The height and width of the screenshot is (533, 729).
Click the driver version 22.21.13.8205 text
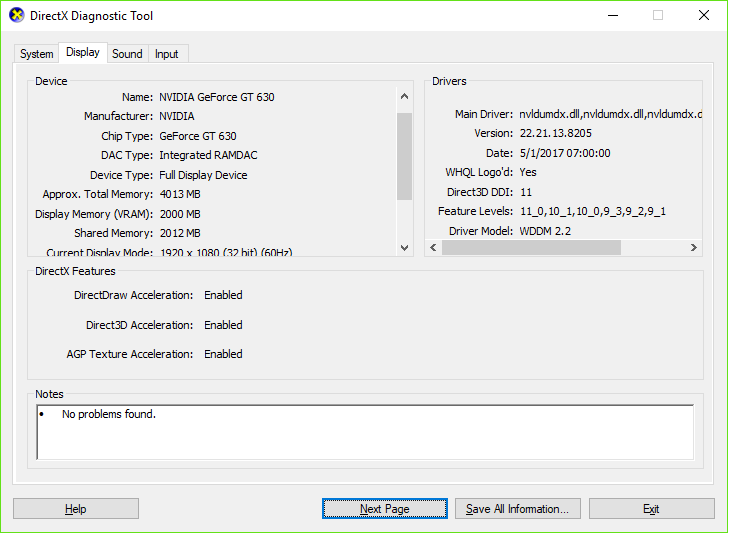[x=555, y=134]
